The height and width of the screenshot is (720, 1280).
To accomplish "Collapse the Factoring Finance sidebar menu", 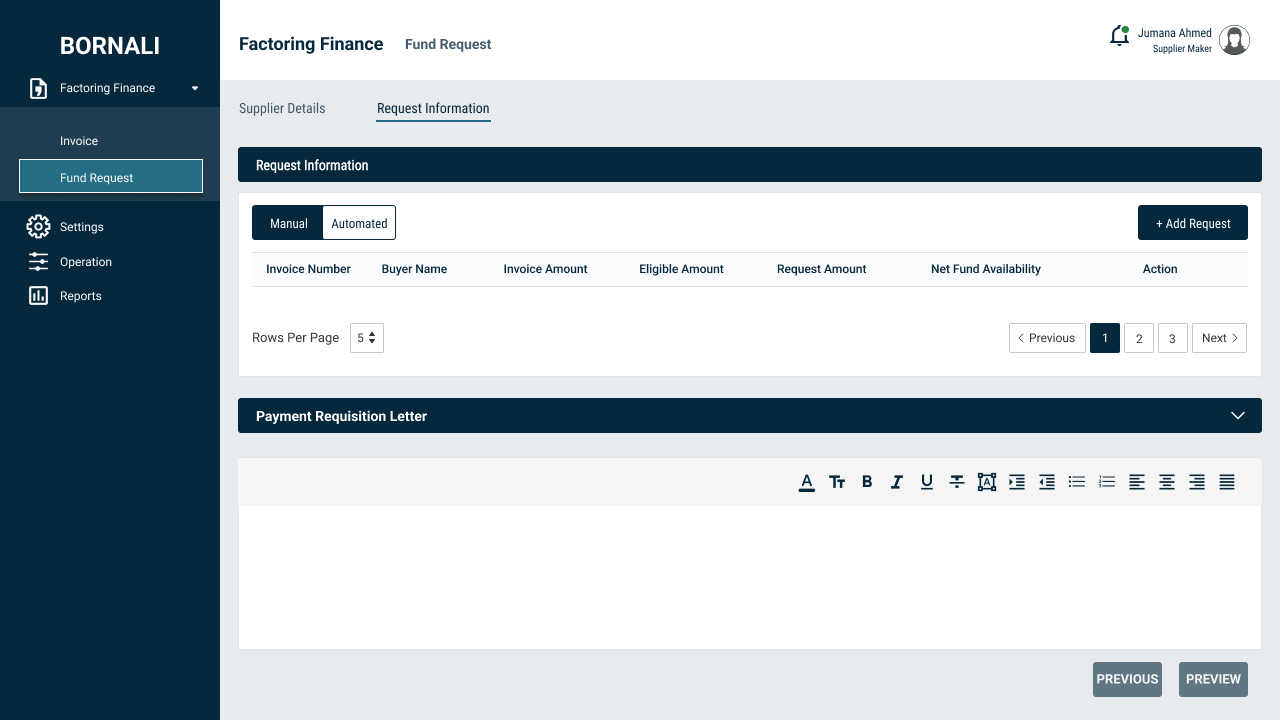I will coord(195,88).
